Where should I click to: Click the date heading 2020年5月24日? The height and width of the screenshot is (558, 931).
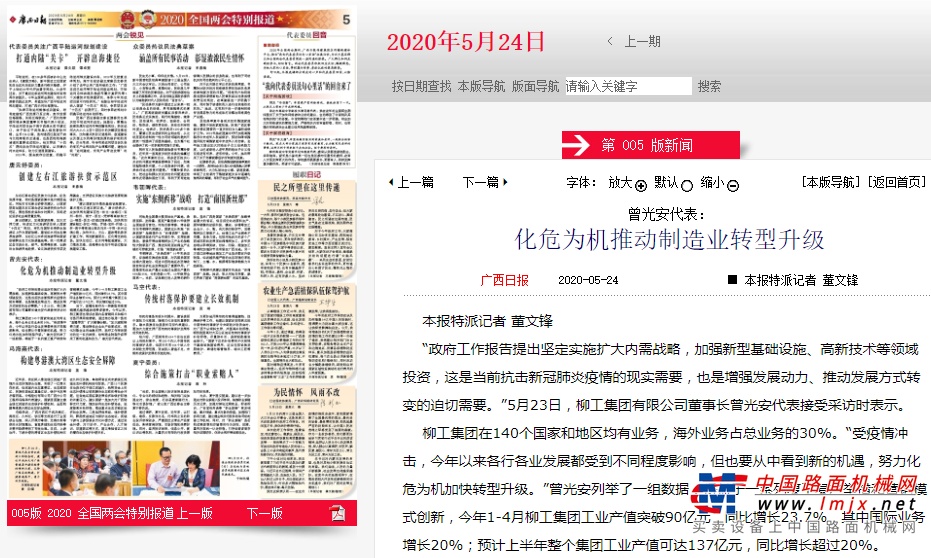tap(466, 42)
